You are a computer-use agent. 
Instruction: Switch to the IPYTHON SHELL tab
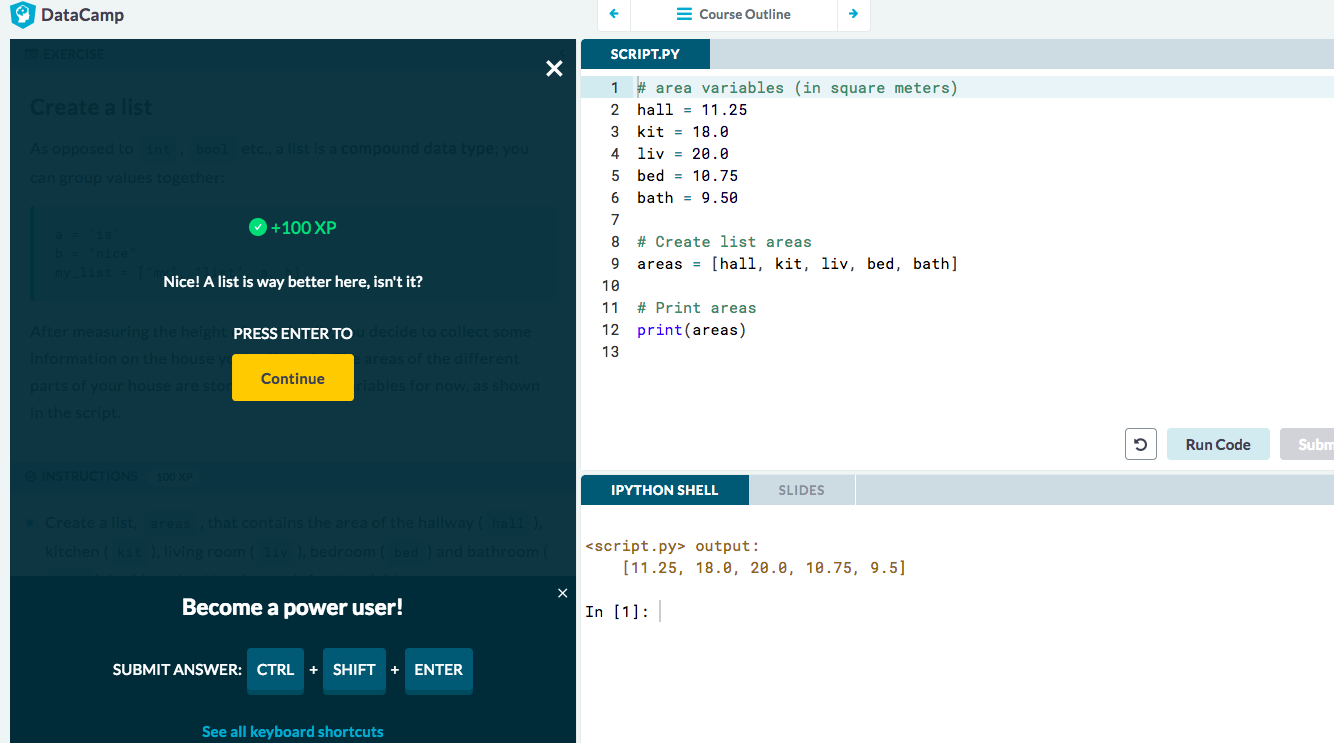(x=664, y=490)
